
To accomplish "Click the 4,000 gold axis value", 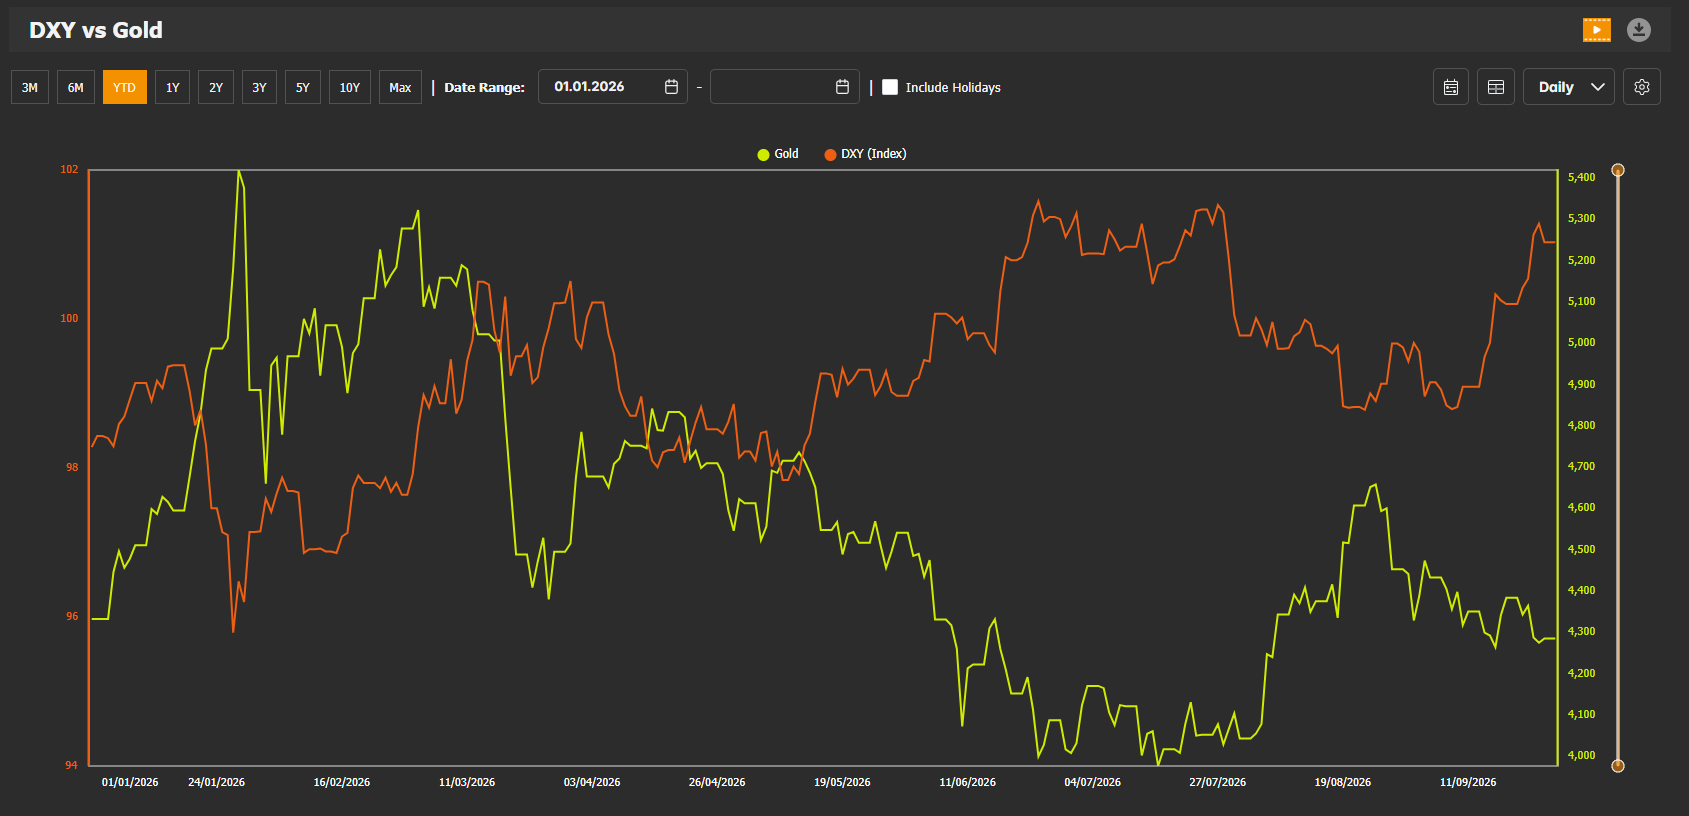I will (x=1582, y=755).
